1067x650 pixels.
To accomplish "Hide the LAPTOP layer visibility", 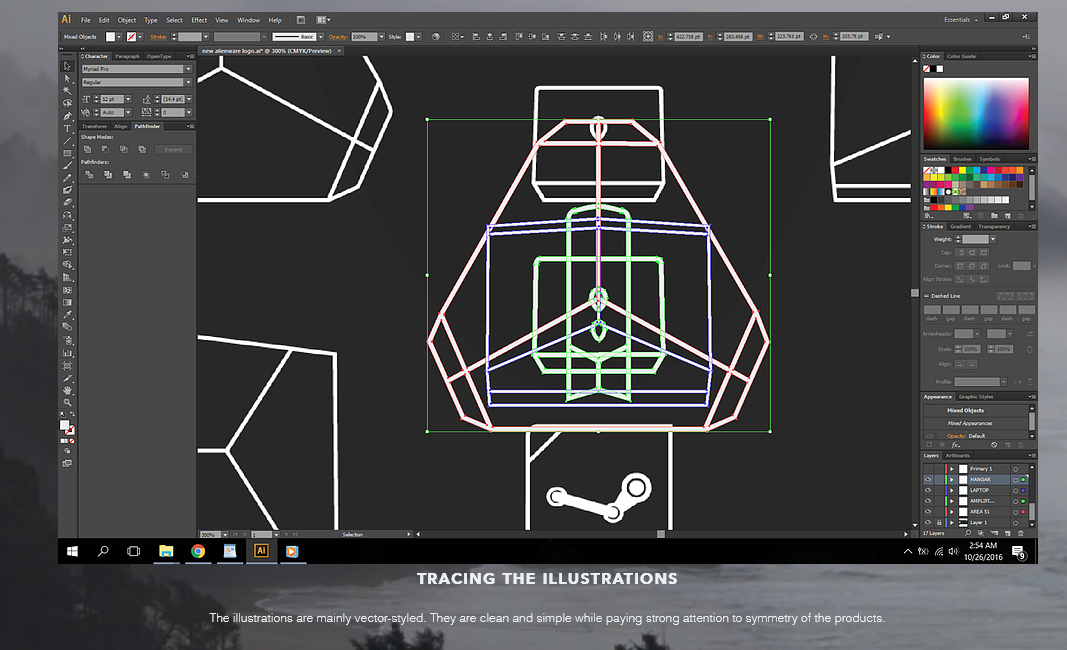I will coord(928,490).
